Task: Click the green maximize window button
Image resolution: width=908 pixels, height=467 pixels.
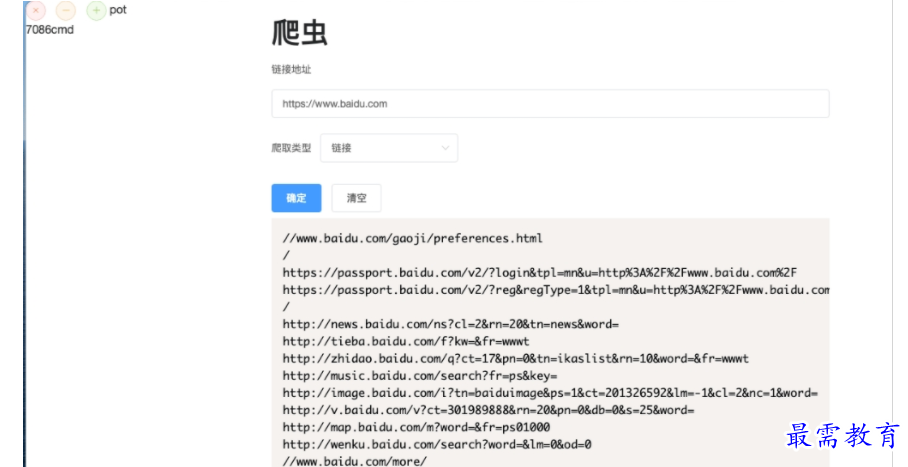Action: (96, 10)
